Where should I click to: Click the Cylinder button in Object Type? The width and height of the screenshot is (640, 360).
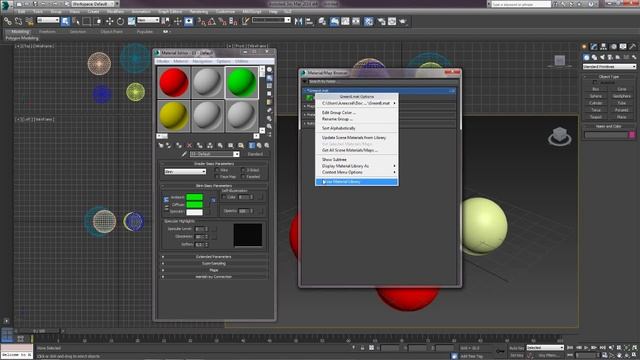pyautogui.click(x=596, y=103)
